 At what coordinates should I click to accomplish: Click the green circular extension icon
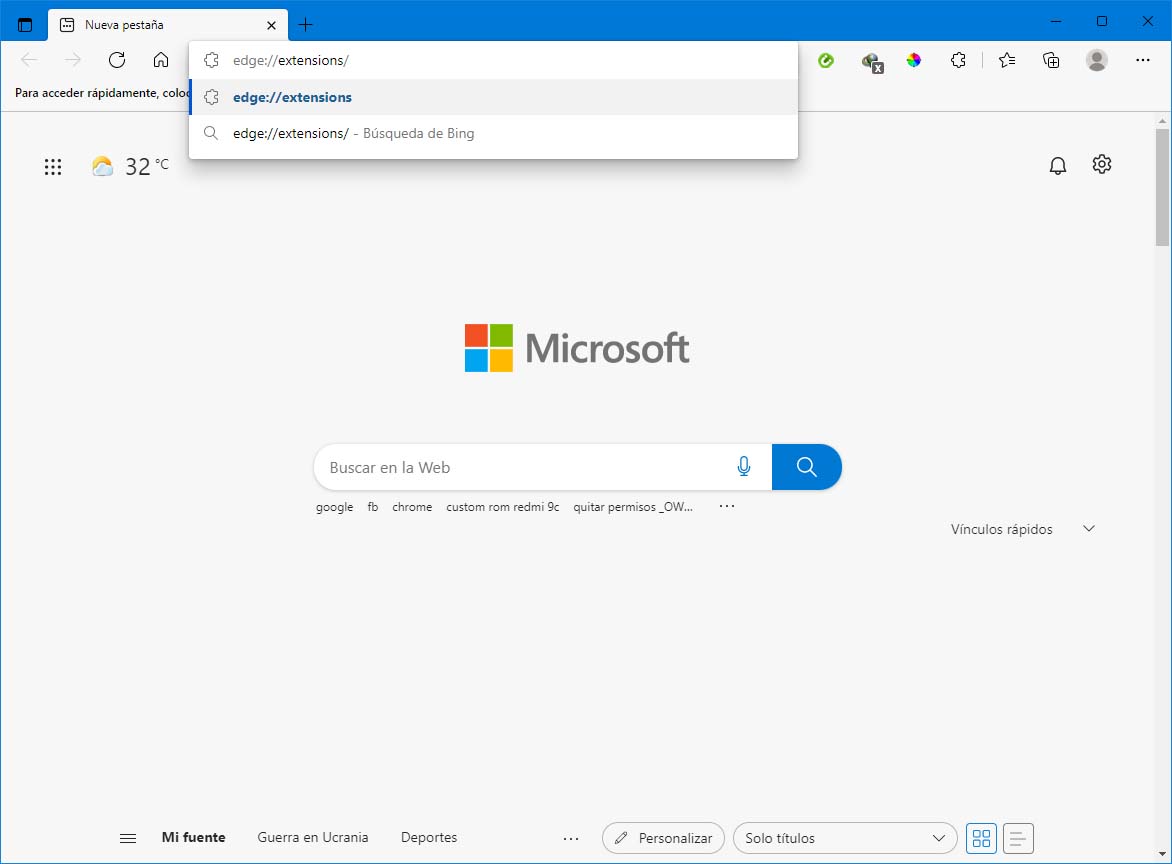pos(826,61)
